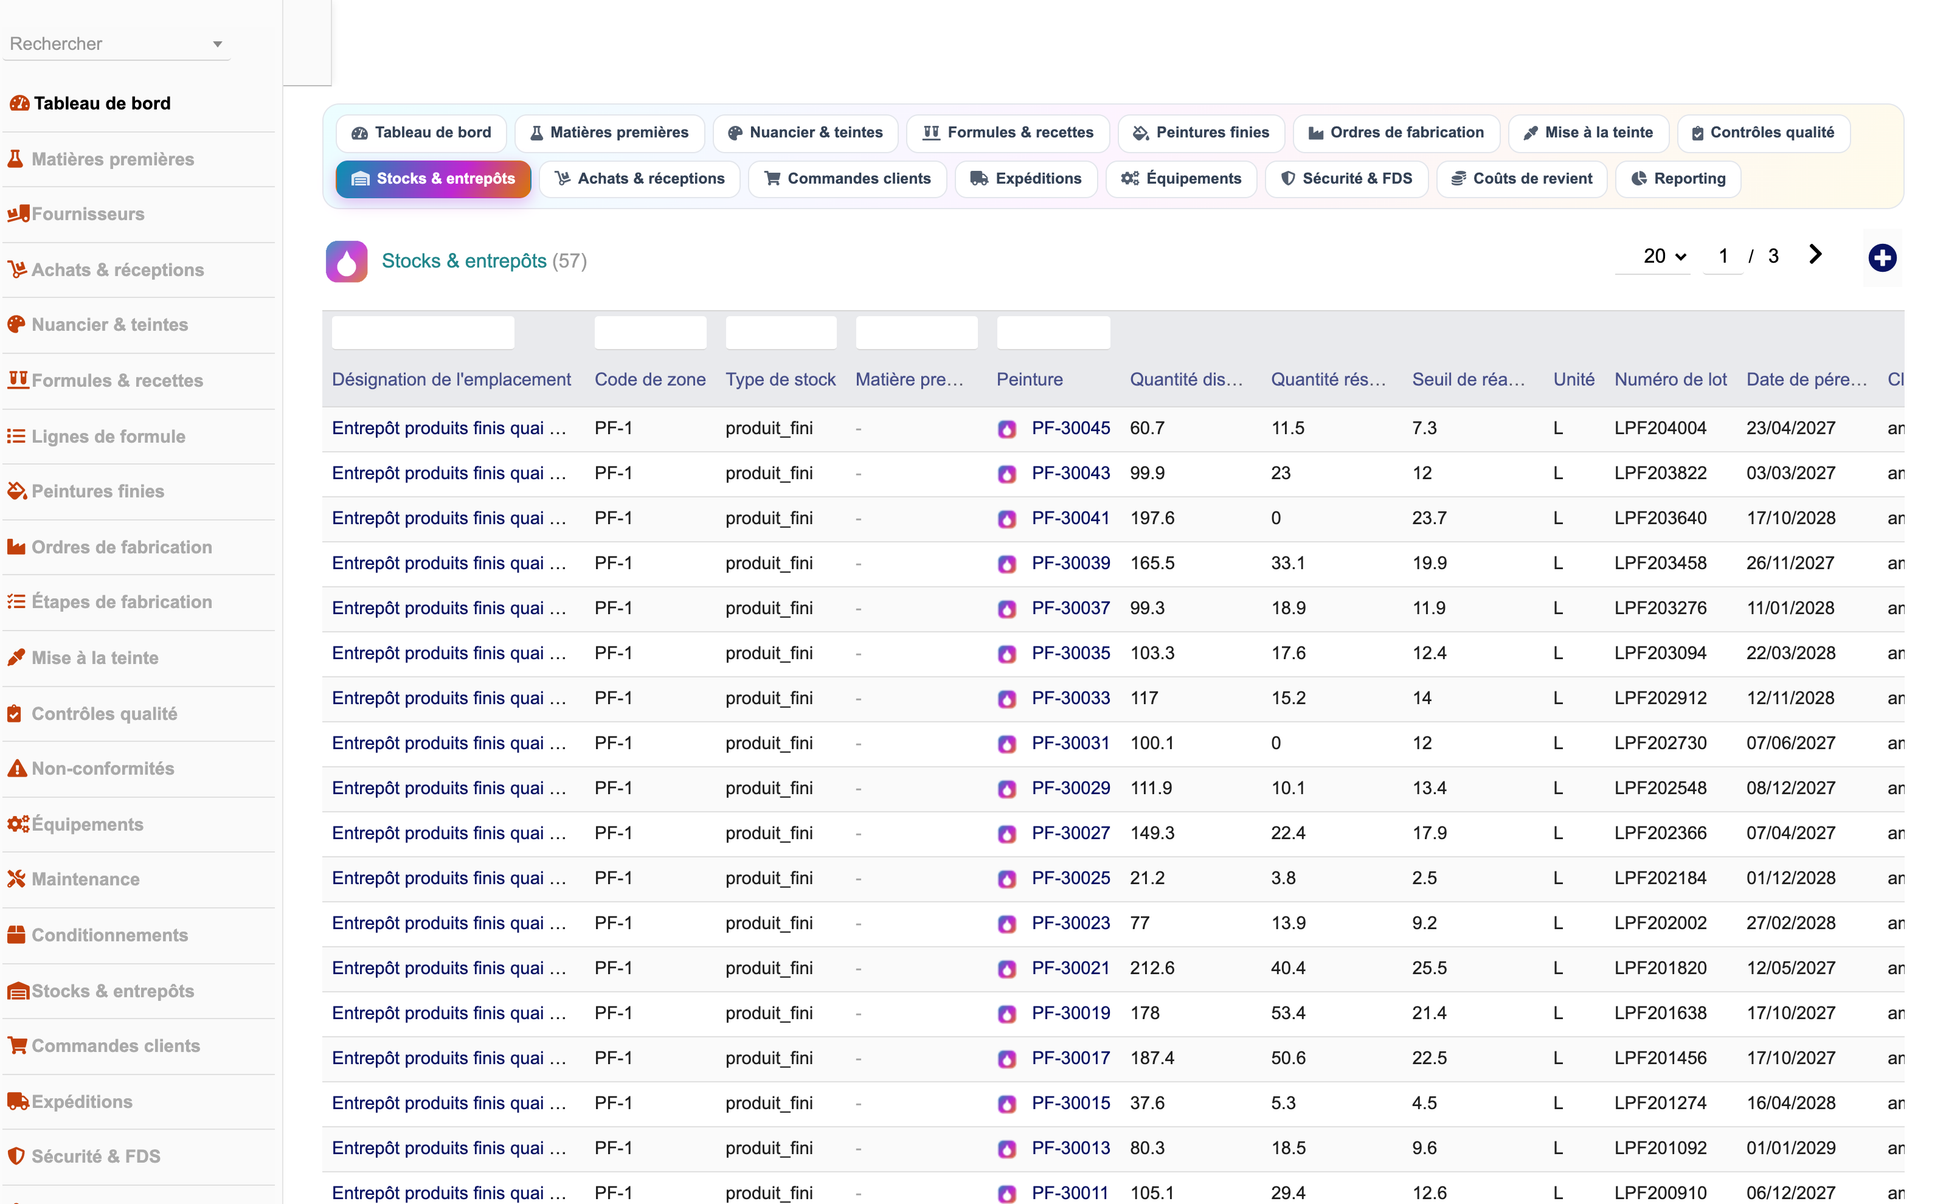
Task: Click the Type de stock filter field
Action: click(781, 332)
